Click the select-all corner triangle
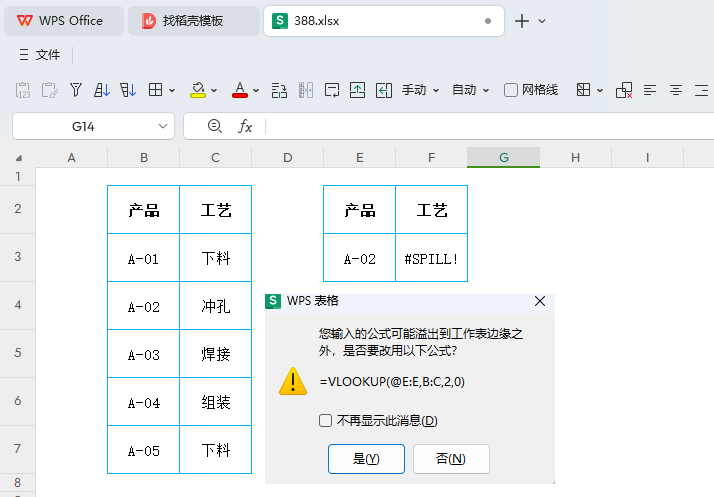This screenshot has height=497, width=714. tap(19, 158)
